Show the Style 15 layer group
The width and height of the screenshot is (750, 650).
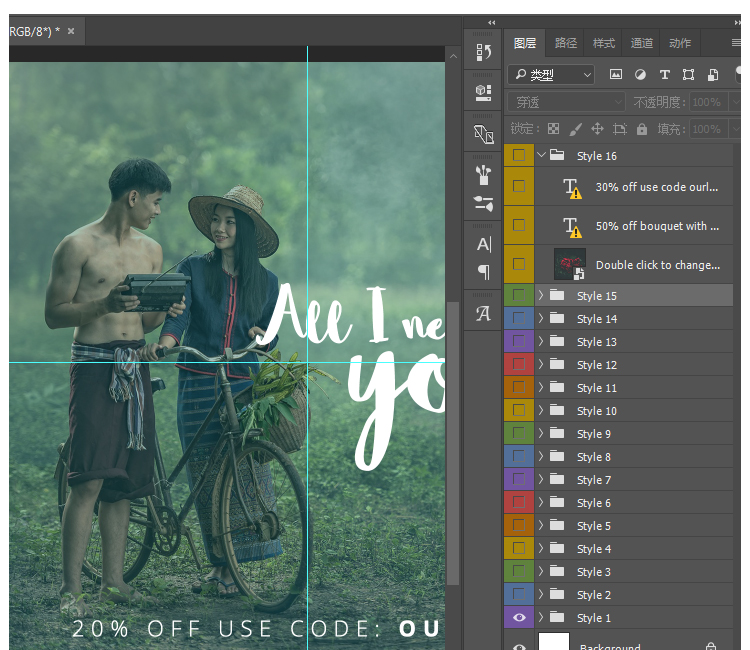click(x=518, y=295)
